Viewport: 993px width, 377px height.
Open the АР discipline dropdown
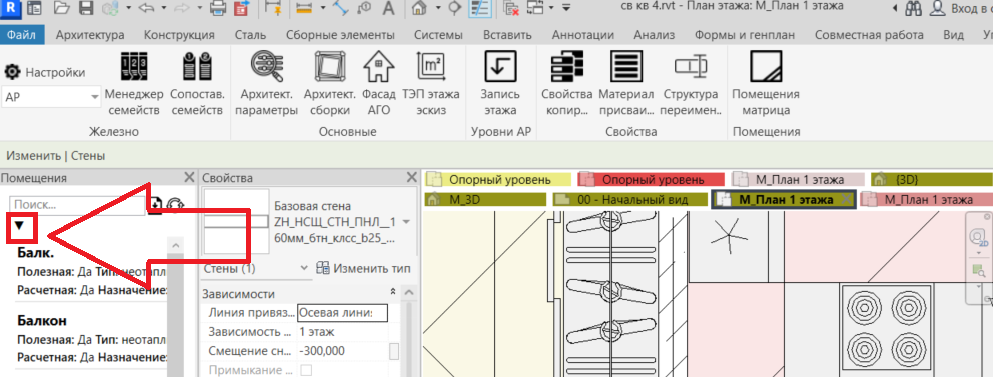point(51,97)
